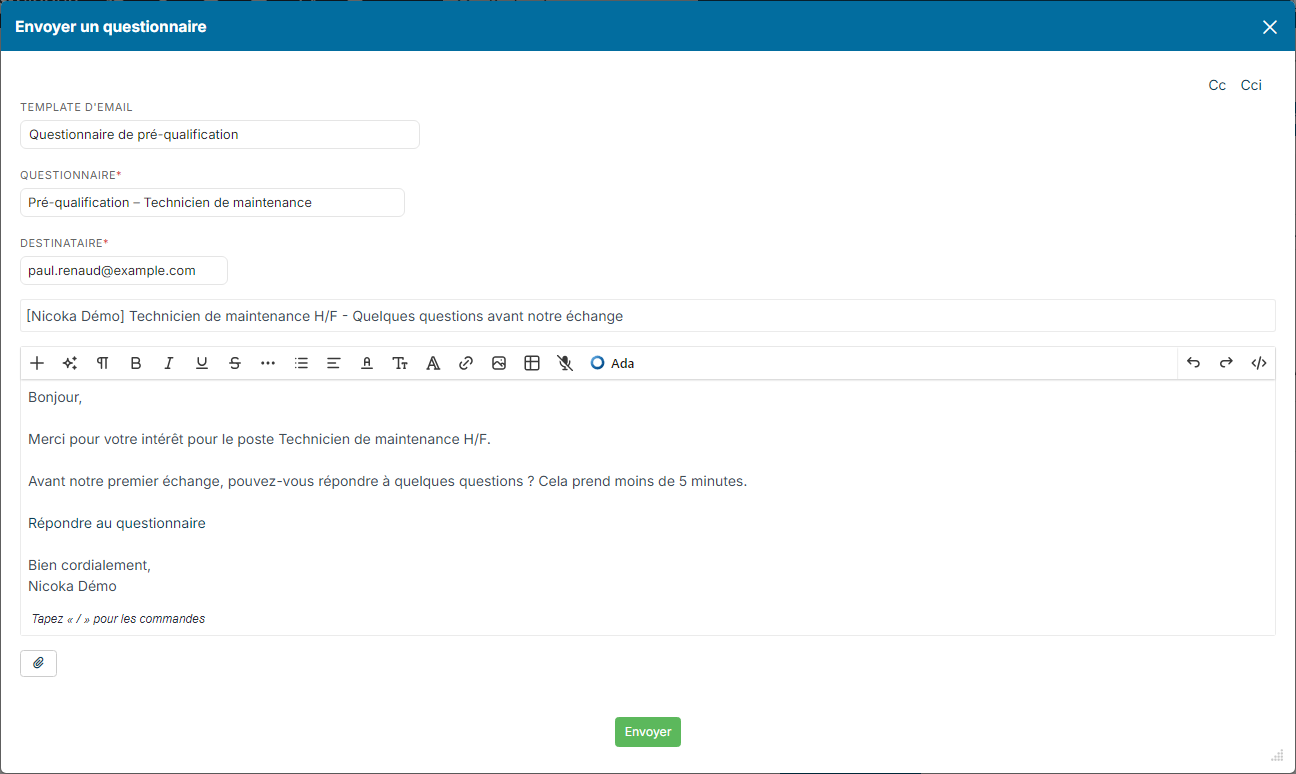1296x774 pixels.
Task: Open the AI sparkles tool in toolbar
Action: 70,363
